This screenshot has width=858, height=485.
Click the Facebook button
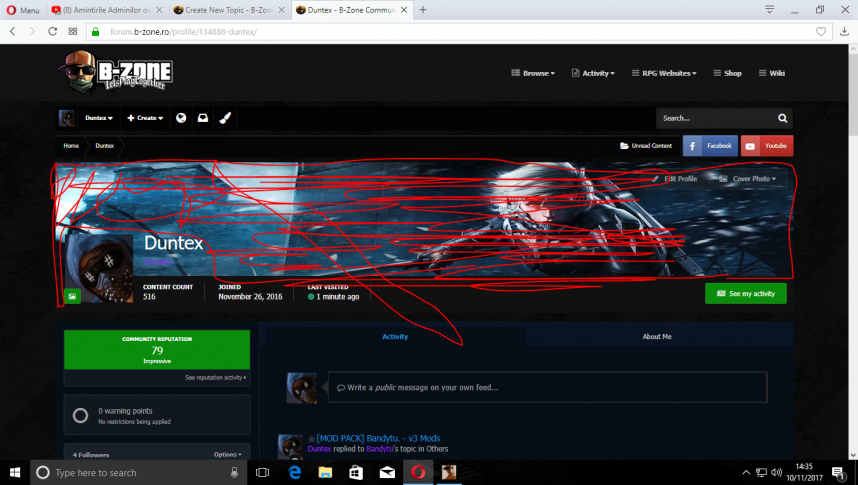coord(710,146)
